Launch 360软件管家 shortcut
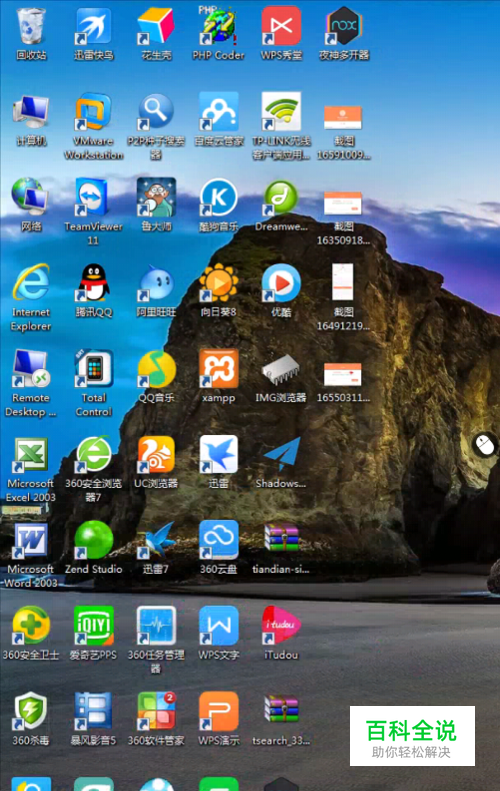The width and height of the screenshot is (500, 791). click(156, 711)
